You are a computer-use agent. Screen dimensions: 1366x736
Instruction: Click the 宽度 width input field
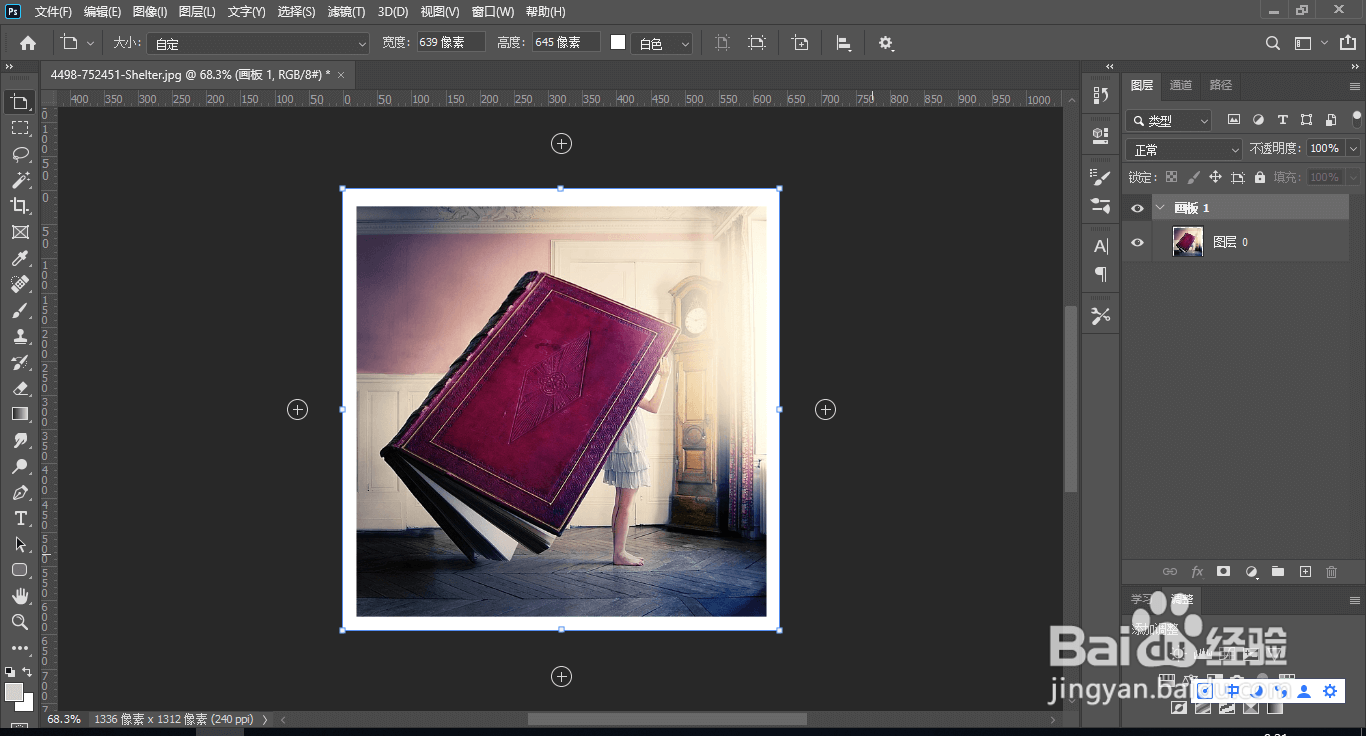[x=450, y=42]
